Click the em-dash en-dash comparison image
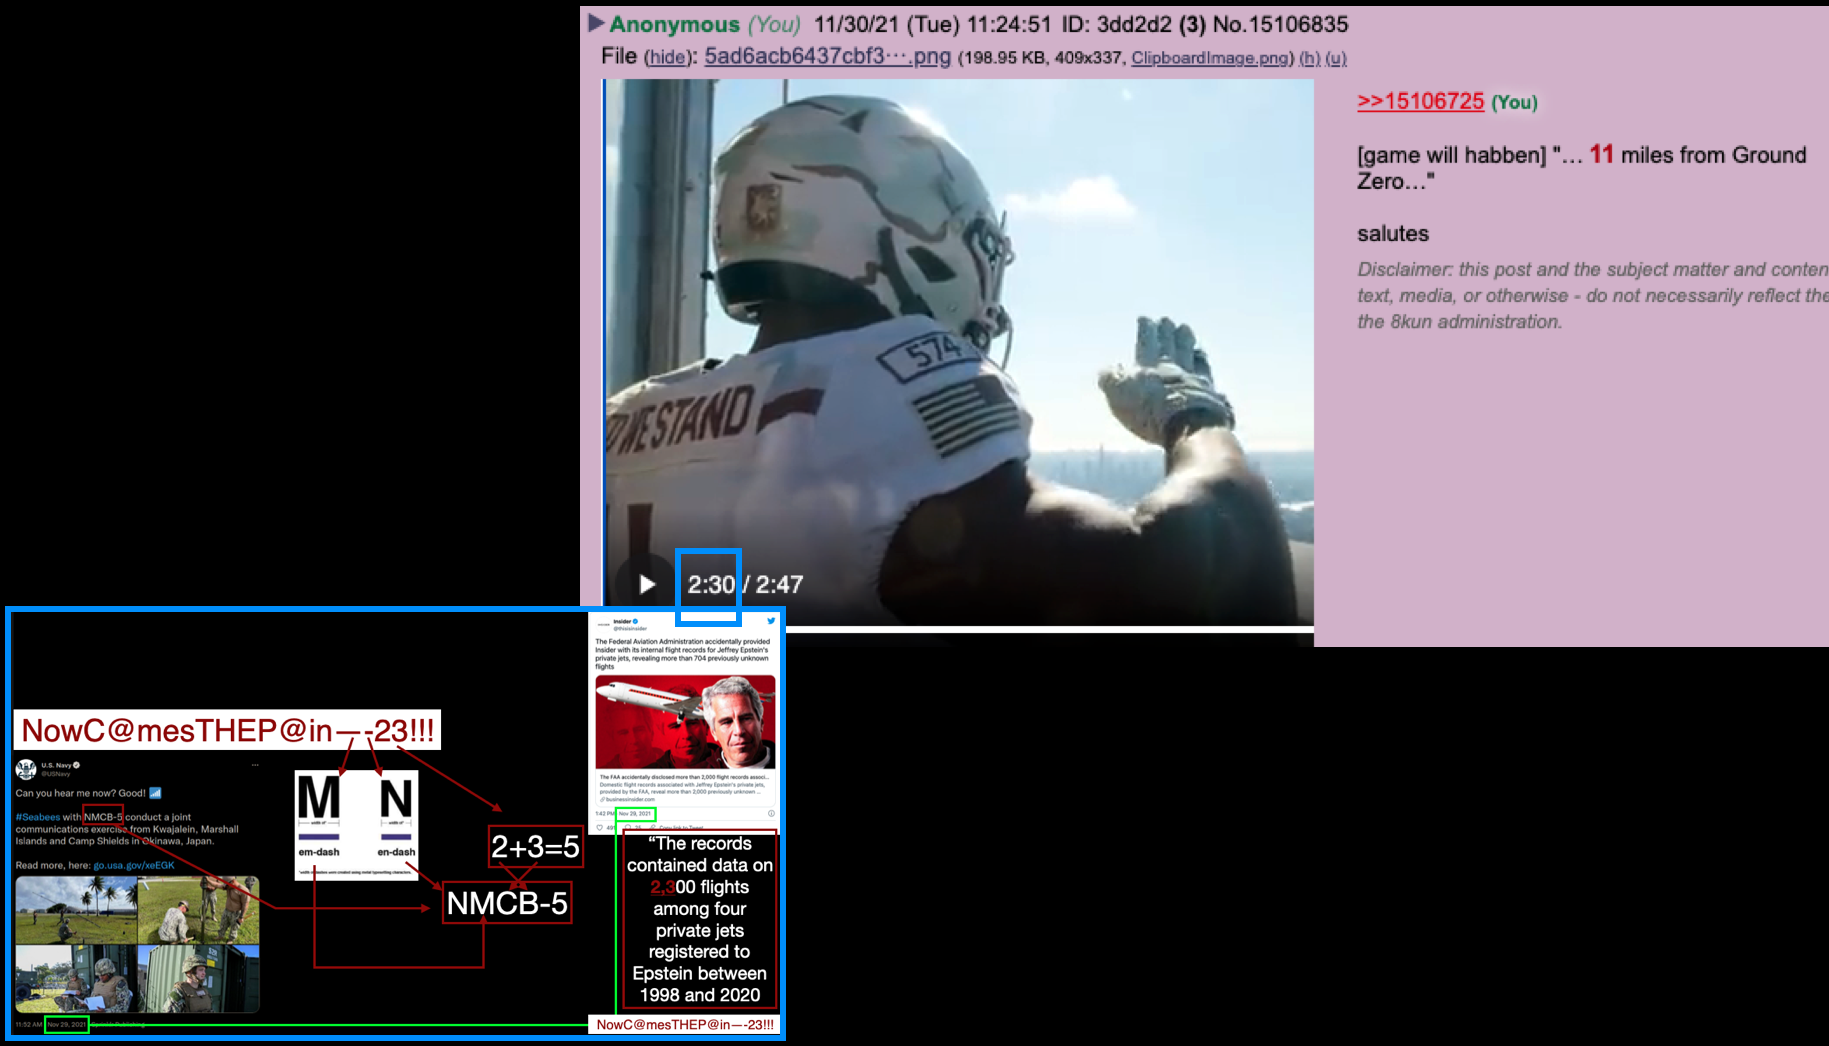 (x=356, y=825)
